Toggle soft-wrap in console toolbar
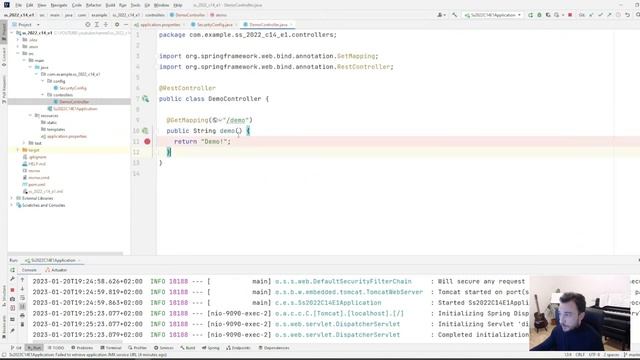 22,298
